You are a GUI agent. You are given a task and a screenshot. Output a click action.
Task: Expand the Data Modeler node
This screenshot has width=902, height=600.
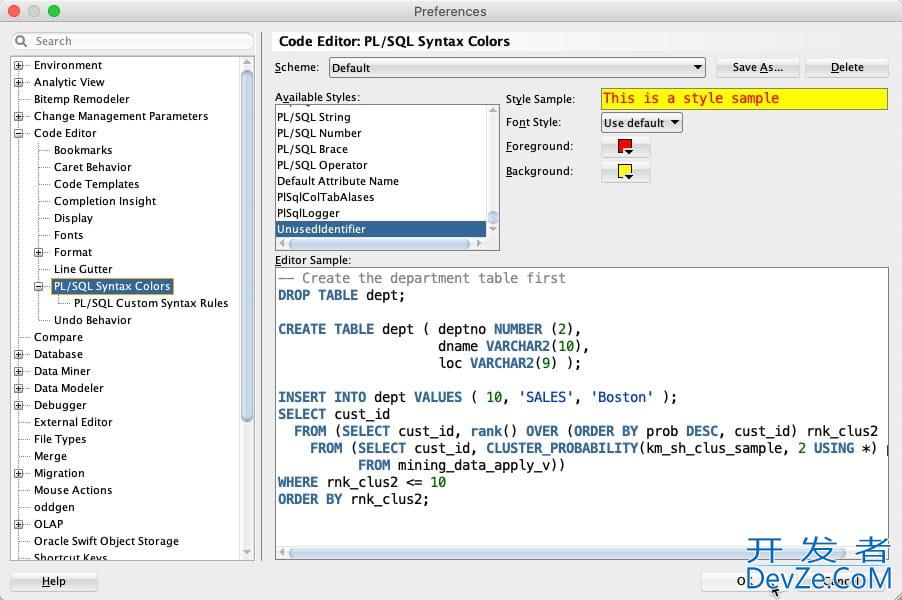tap(18, 388)
